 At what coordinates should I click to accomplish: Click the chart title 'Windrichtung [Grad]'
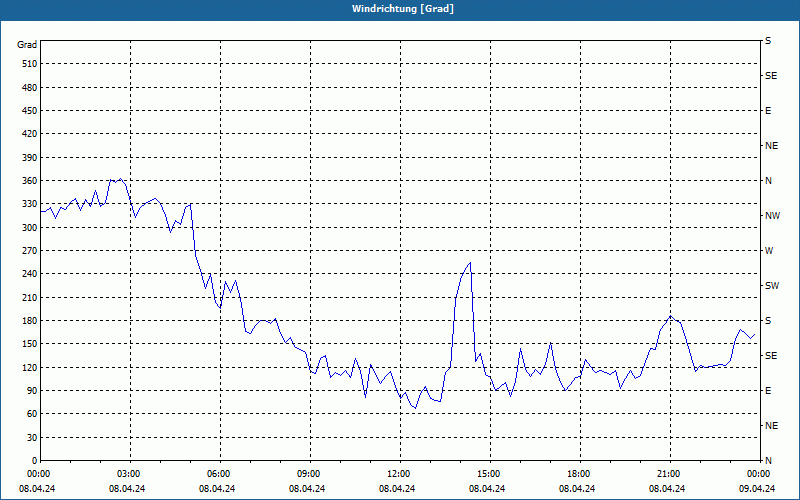[x=403, y=9]
